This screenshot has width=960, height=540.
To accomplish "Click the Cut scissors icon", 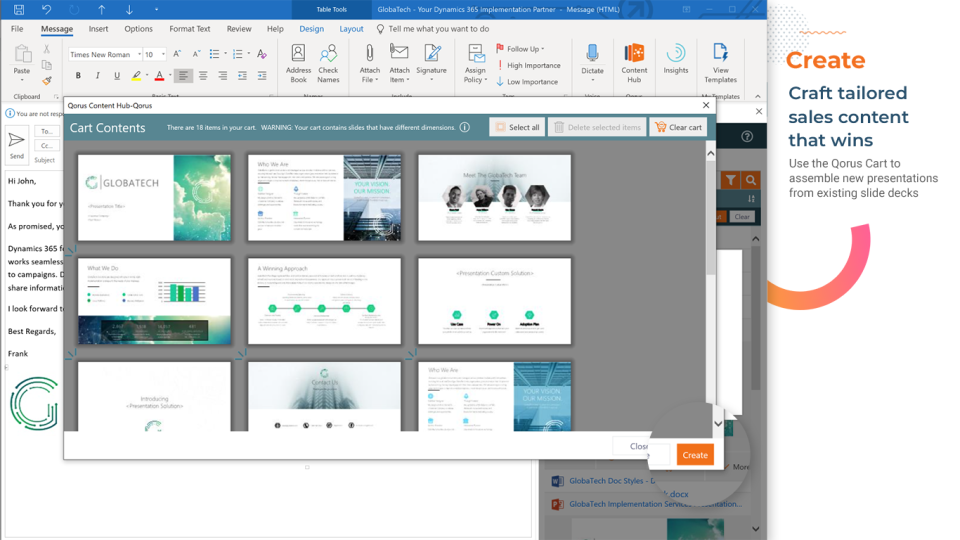I will click(x=47, y=49).
